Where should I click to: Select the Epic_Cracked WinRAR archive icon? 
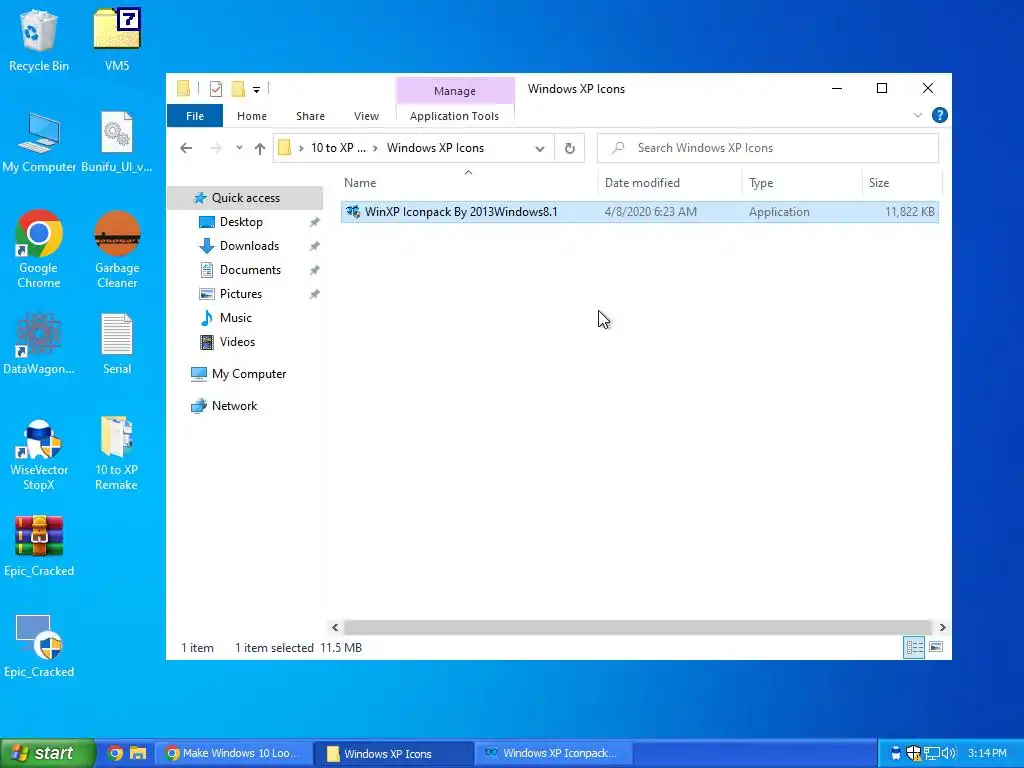(x=39, y=546)
